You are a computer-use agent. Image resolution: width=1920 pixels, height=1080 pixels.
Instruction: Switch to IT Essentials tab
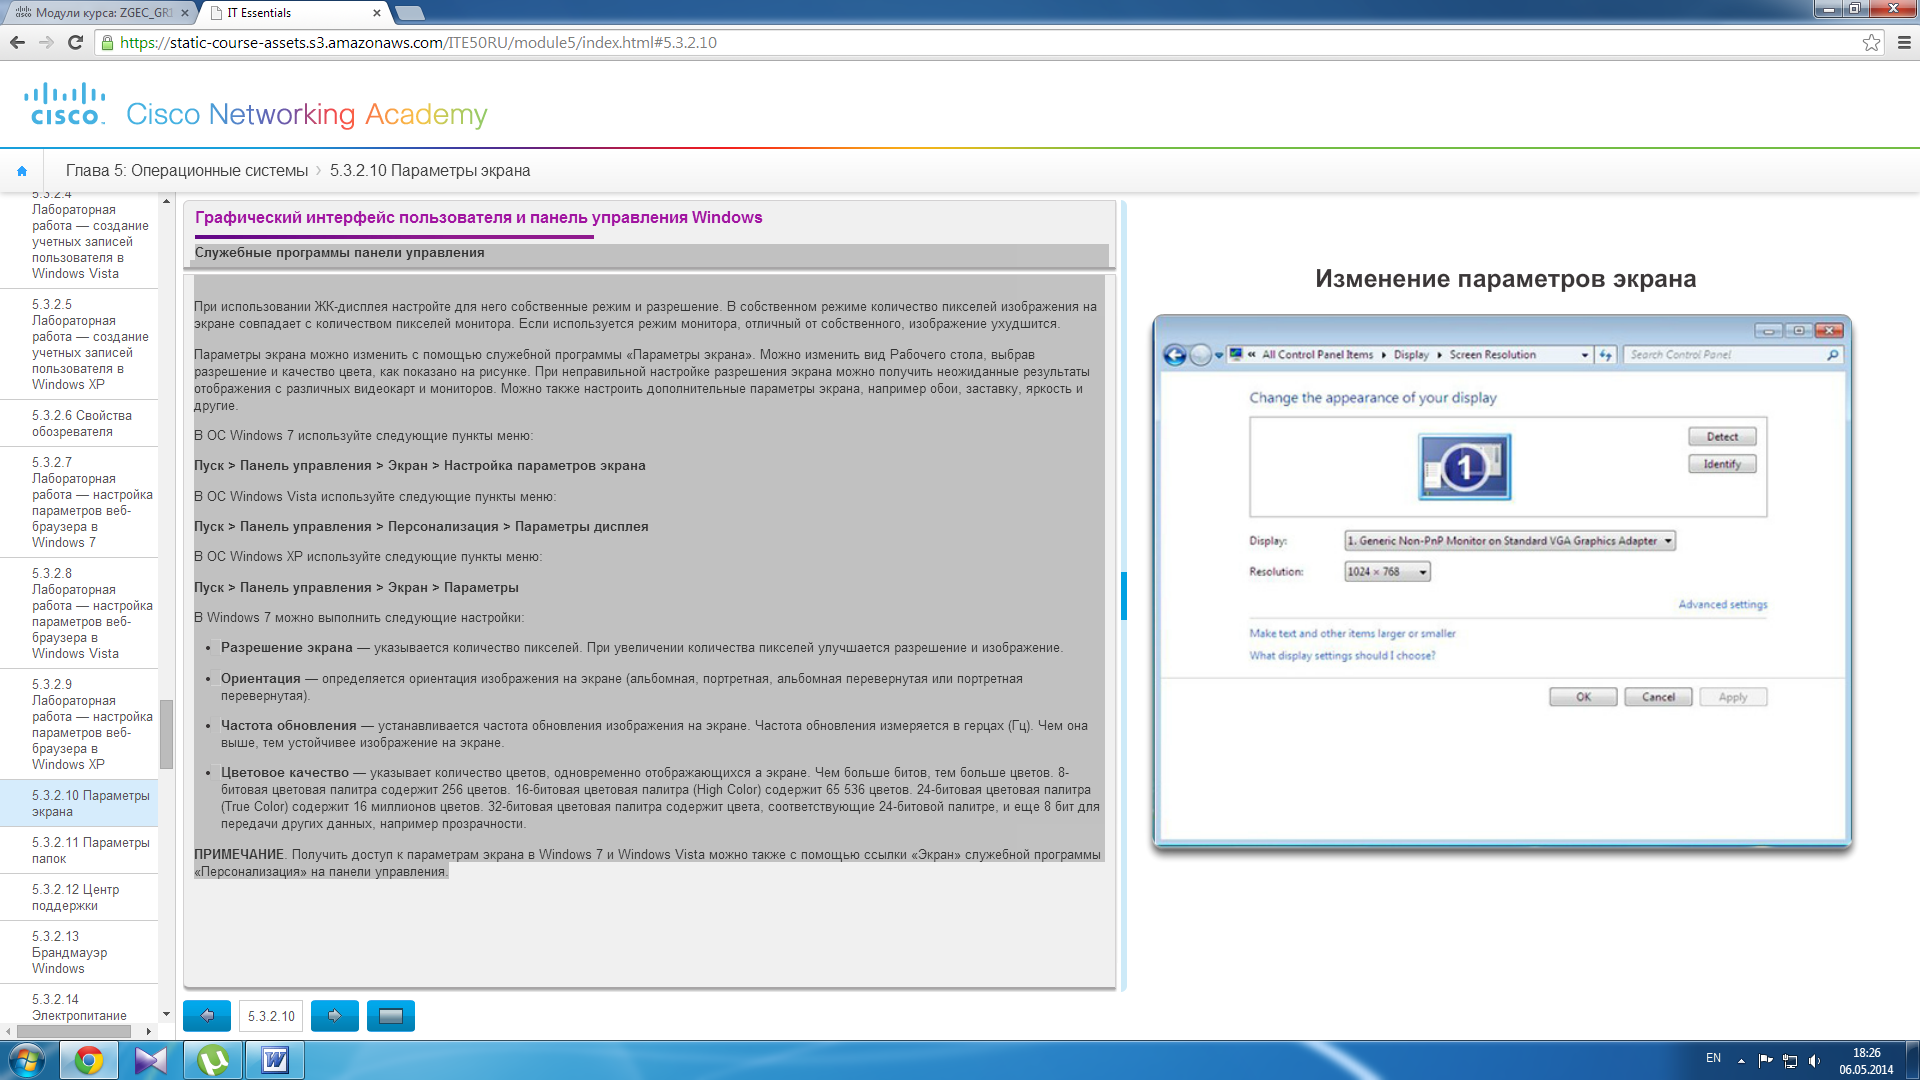pos(294,13)
